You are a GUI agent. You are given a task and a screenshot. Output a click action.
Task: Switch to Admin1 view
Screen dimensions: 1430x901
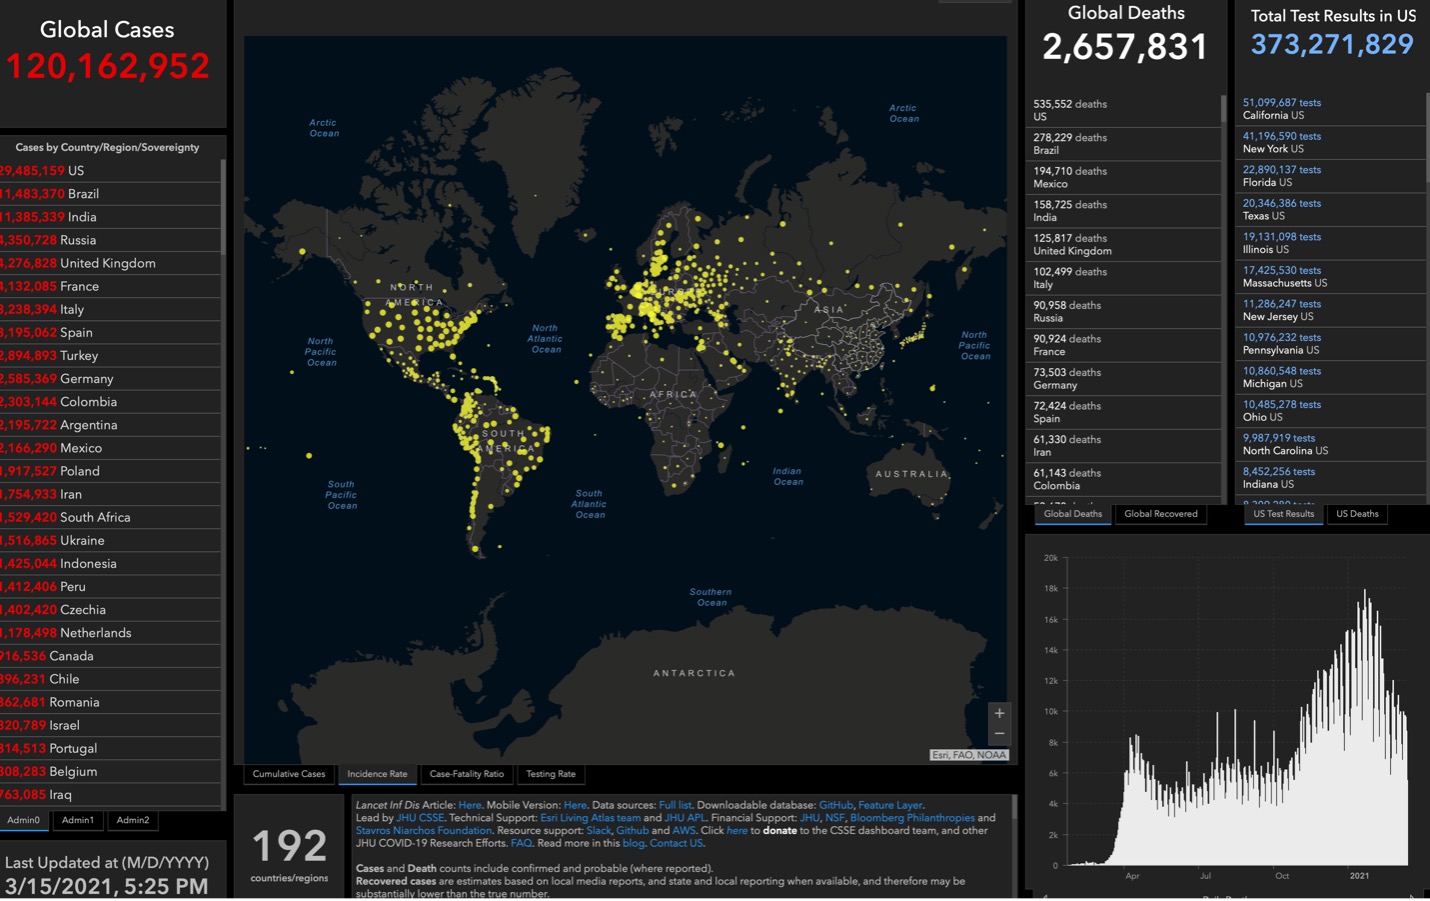[x=77, y=820]
